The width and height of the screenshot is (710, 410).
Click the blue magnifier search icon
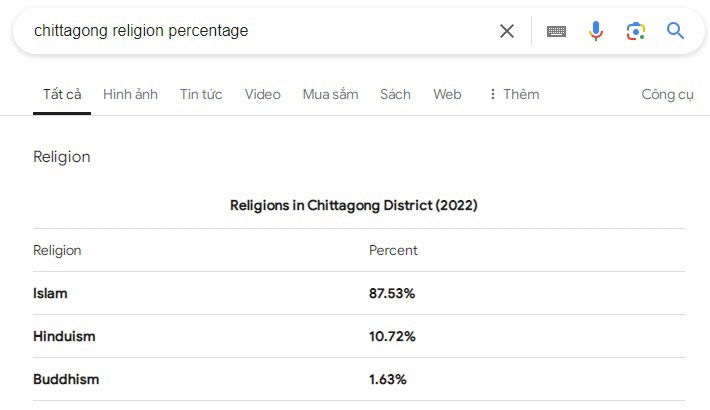point(676,31)
